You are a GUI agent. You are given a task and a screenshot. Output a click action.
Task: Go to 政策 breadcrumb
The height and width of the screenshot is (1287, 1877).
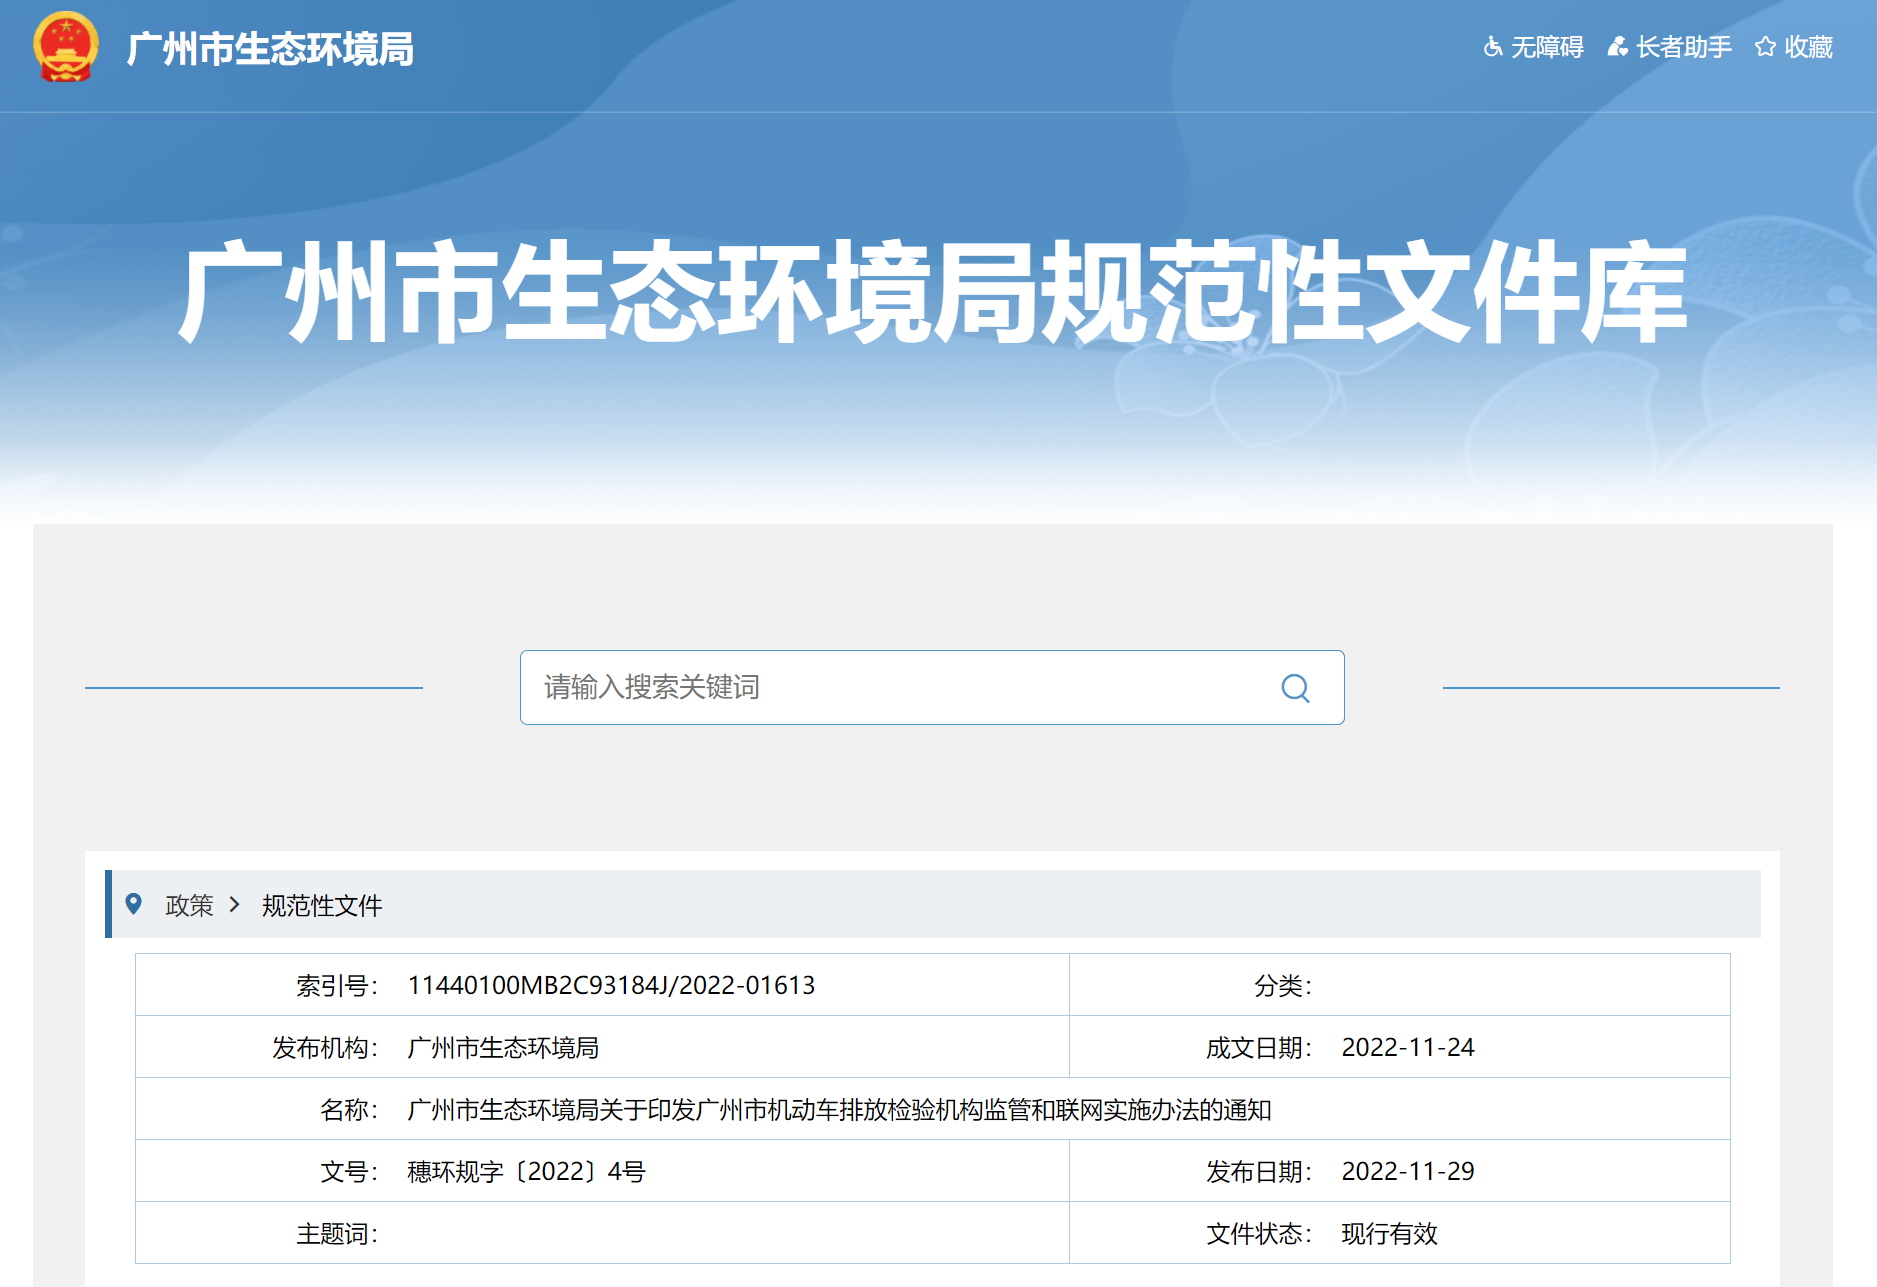[x=189, y=905]
